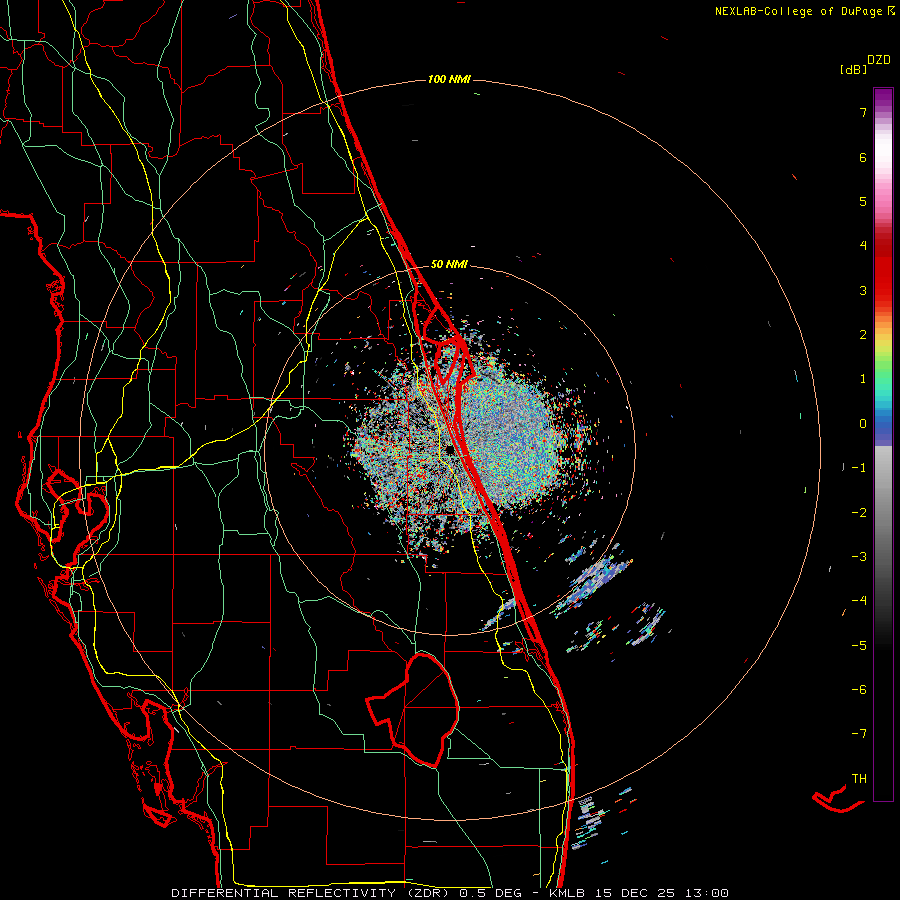Click the 3 value on color scale
900x900 pixels.
pos(863,290)
